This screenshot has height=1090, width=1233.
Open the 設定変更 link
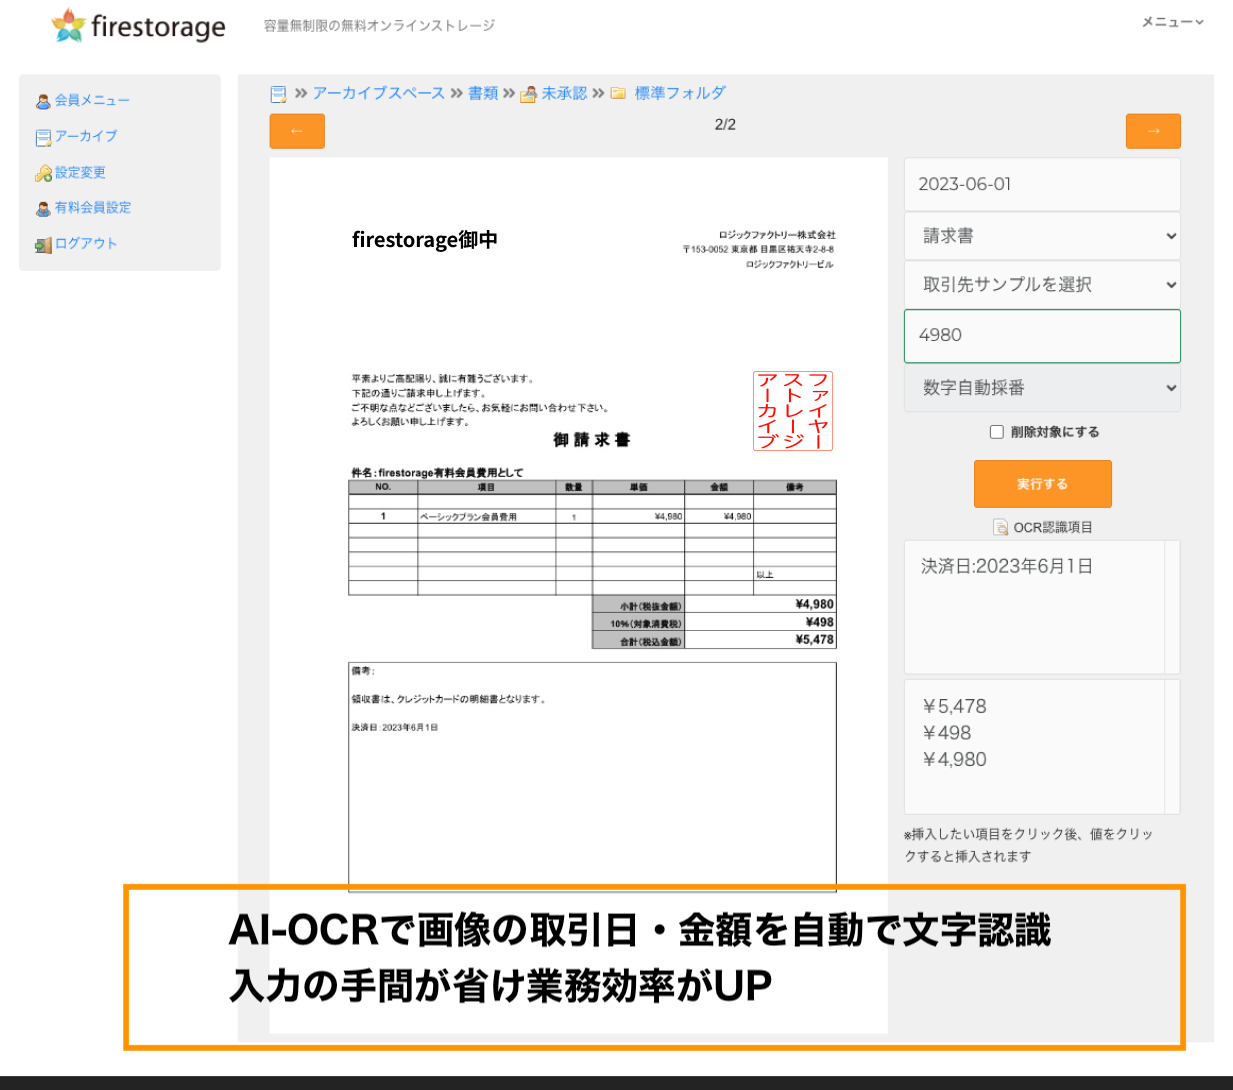(80, 172)
